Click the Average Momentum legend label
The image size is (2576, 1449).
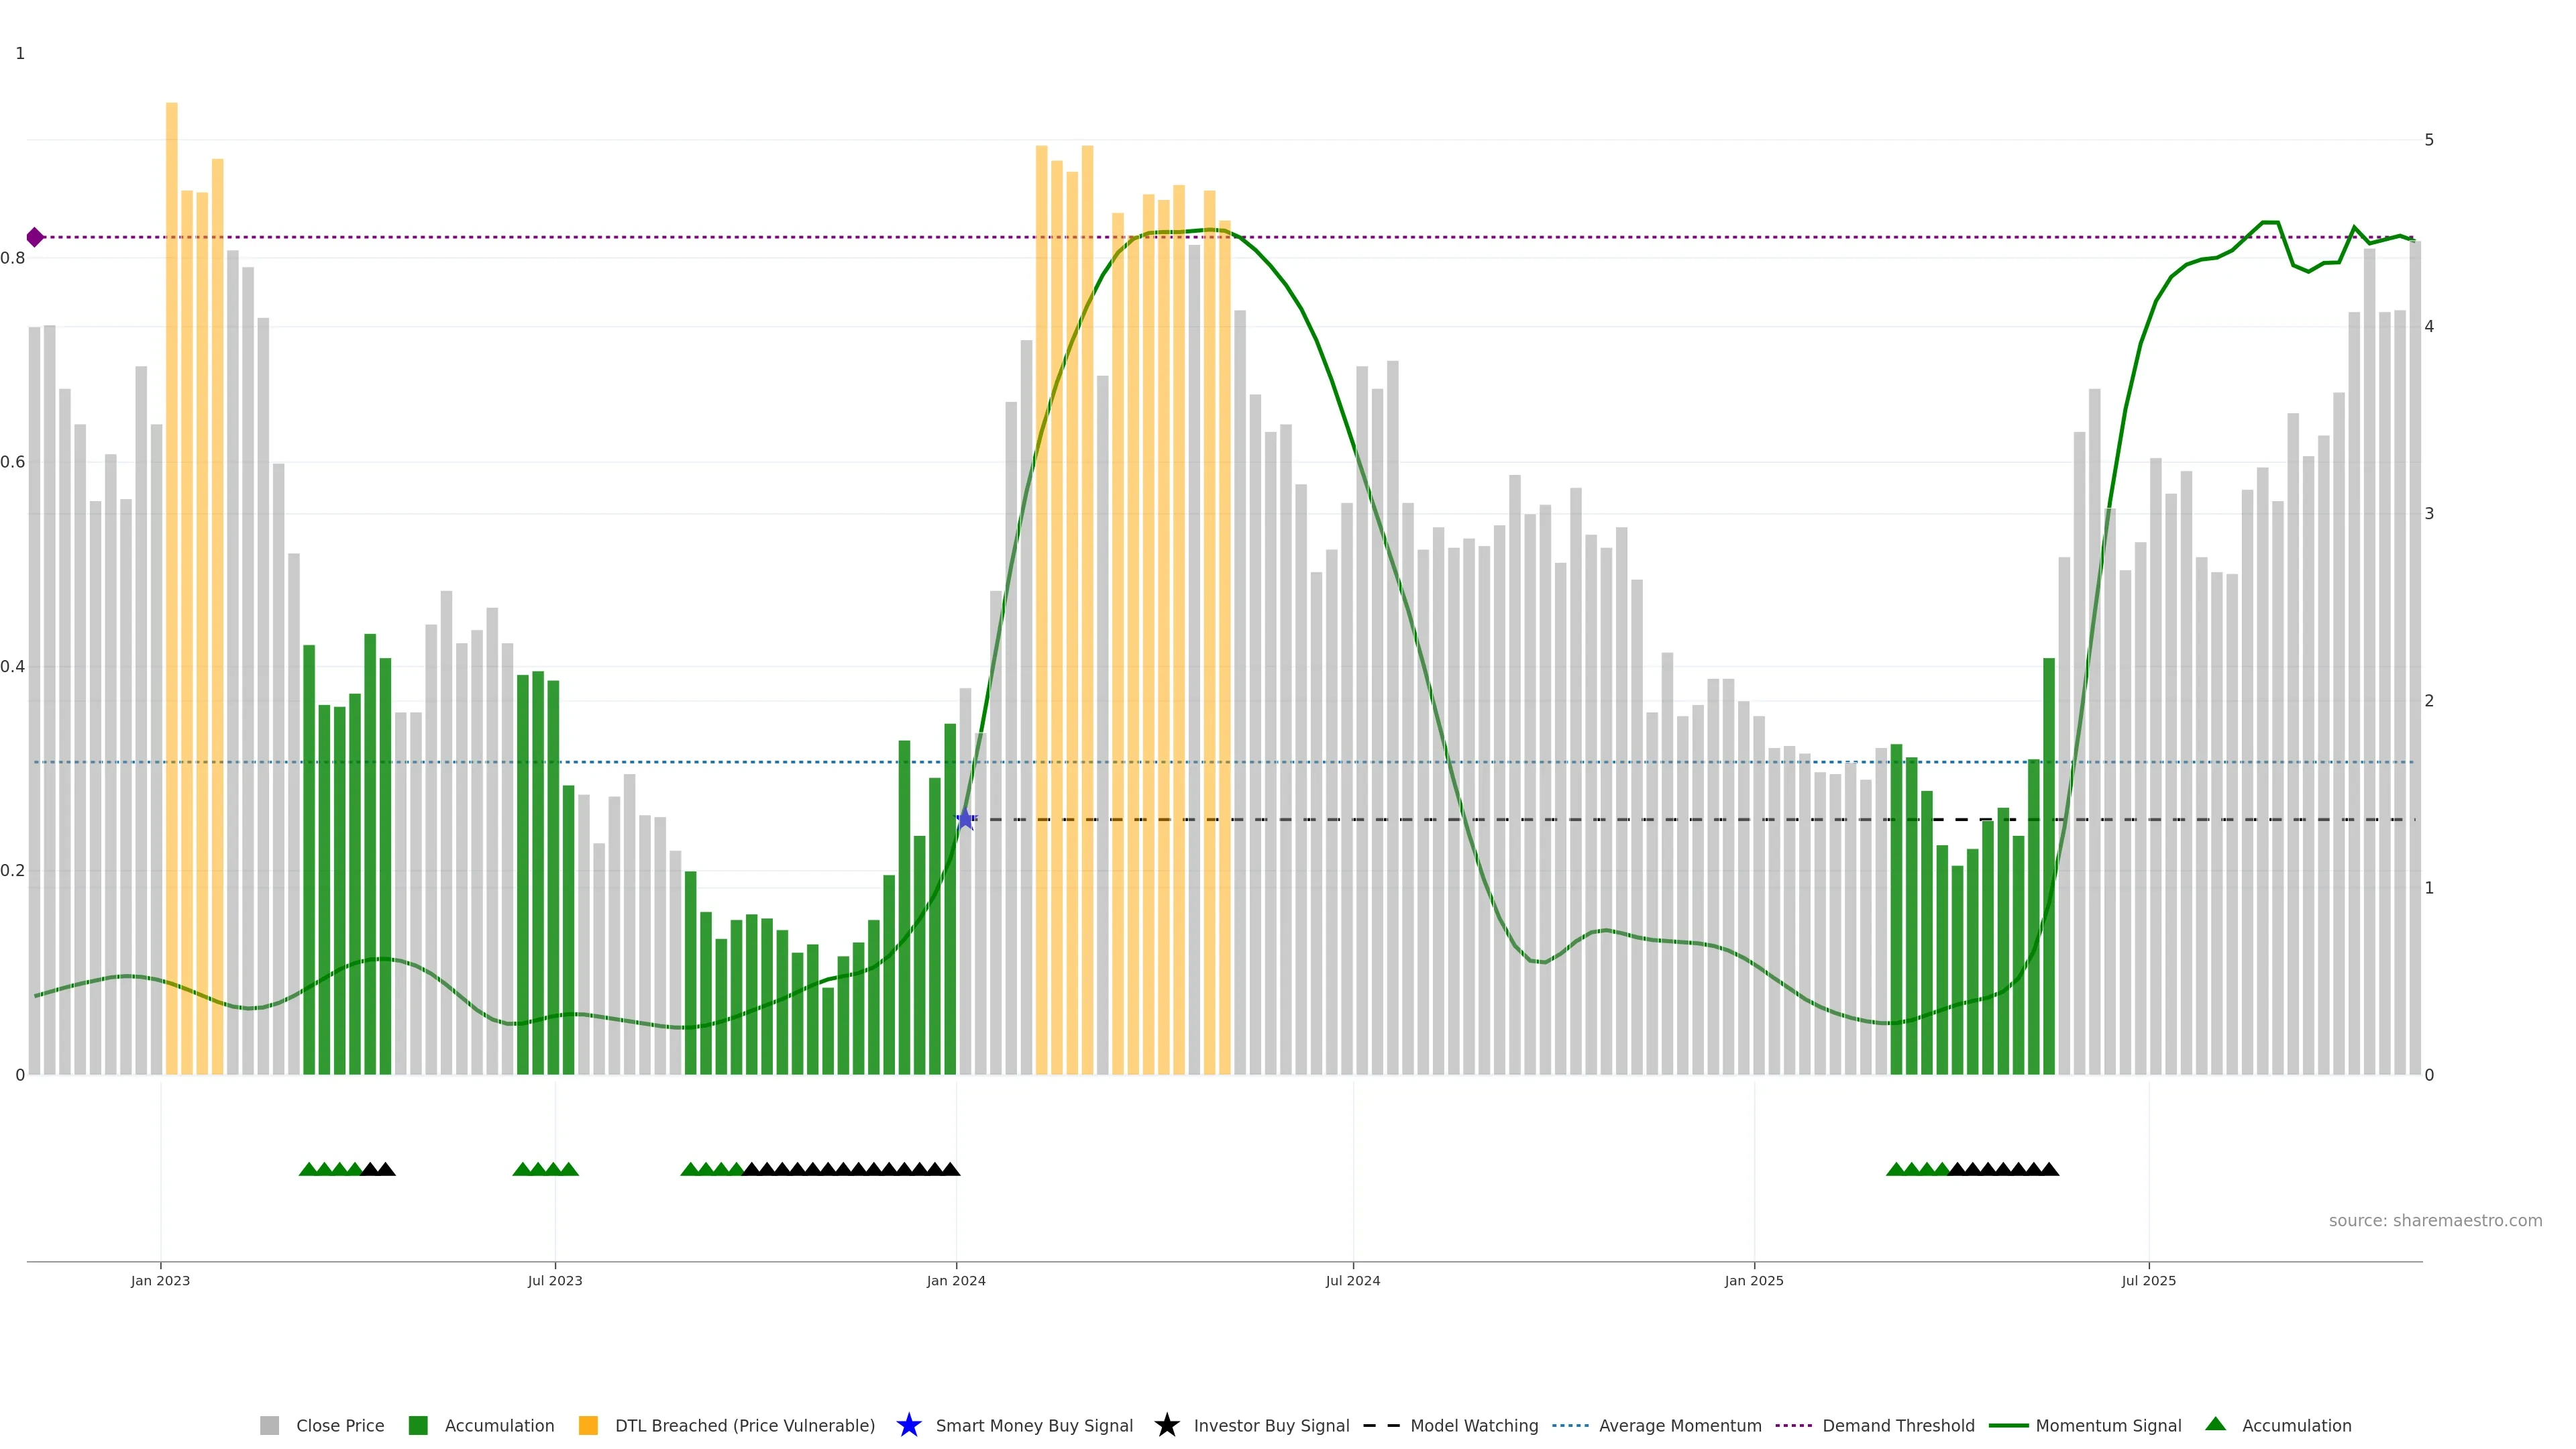[1680, 1426]
